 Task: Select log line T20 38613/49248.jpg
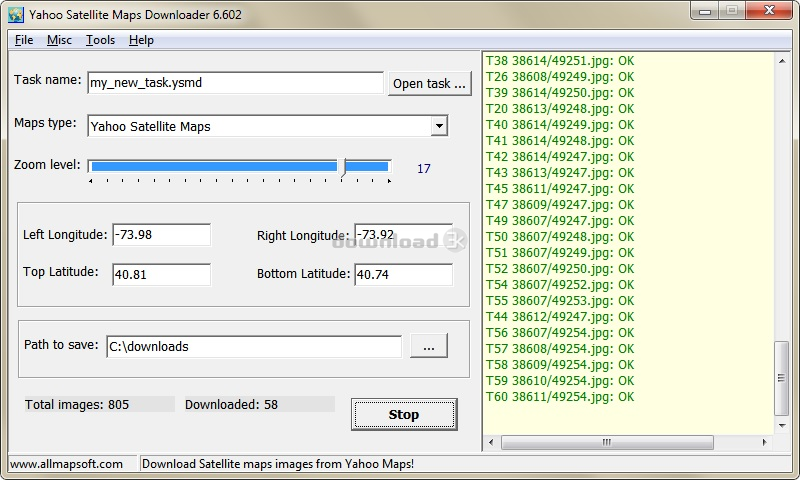pos(560,109)
